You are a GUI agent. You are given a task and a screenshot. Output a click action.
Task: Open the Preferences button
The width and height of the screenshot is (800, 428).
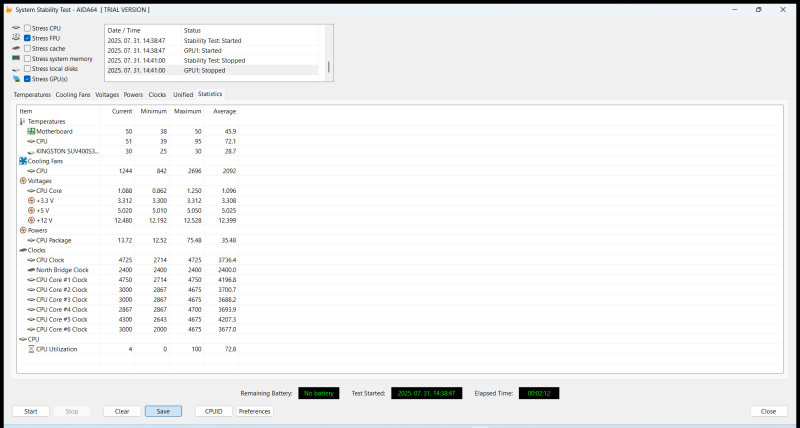point(255,411)
